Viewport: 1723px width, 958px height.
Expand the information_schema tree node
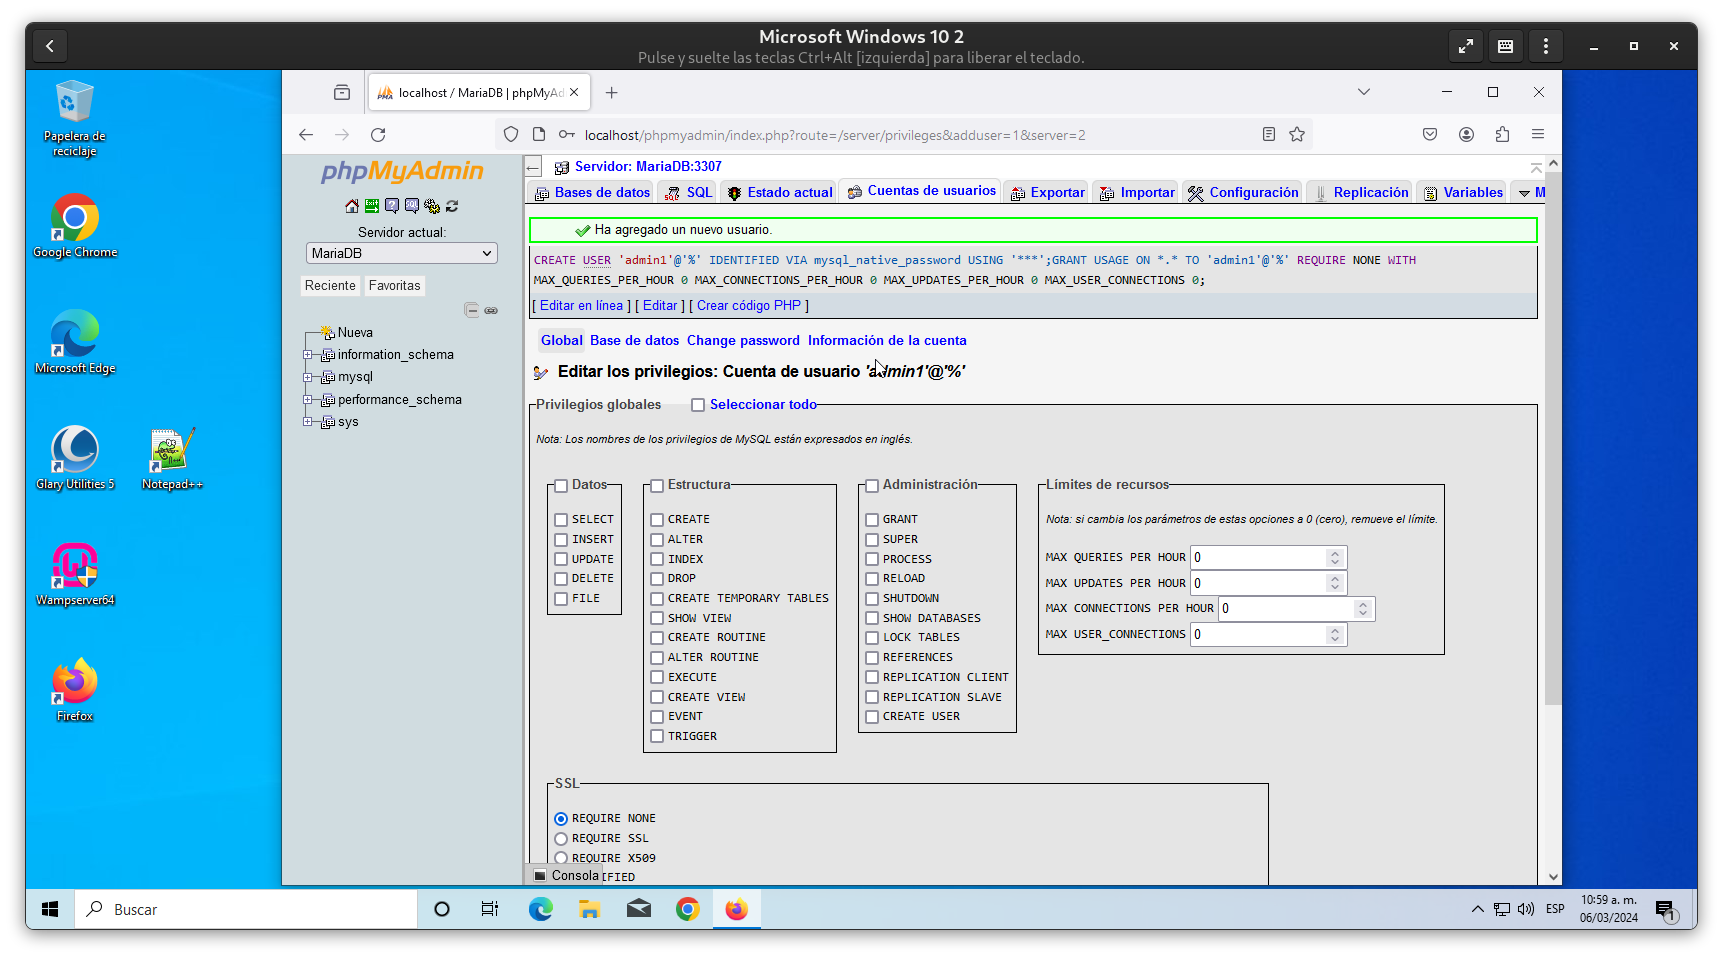click(x=308, y=355)
